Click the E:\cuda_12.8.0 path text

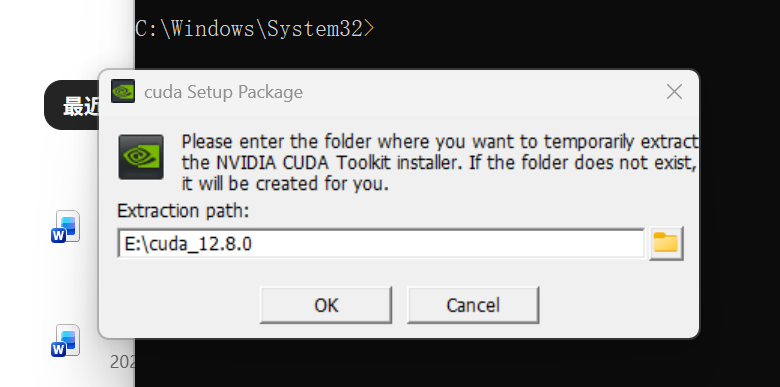pyautogui.click(x=188, y=244)
